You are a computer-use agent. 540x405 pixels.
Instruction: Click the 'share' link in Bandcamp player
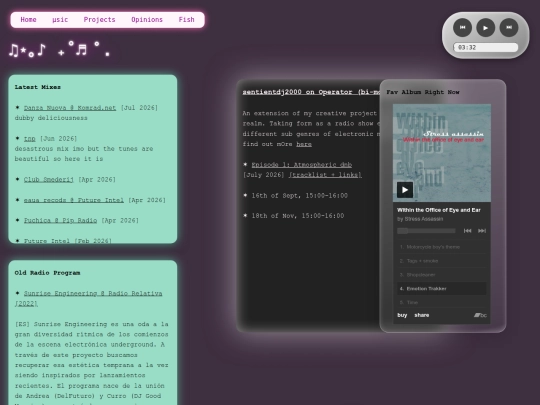coord(422,315)
